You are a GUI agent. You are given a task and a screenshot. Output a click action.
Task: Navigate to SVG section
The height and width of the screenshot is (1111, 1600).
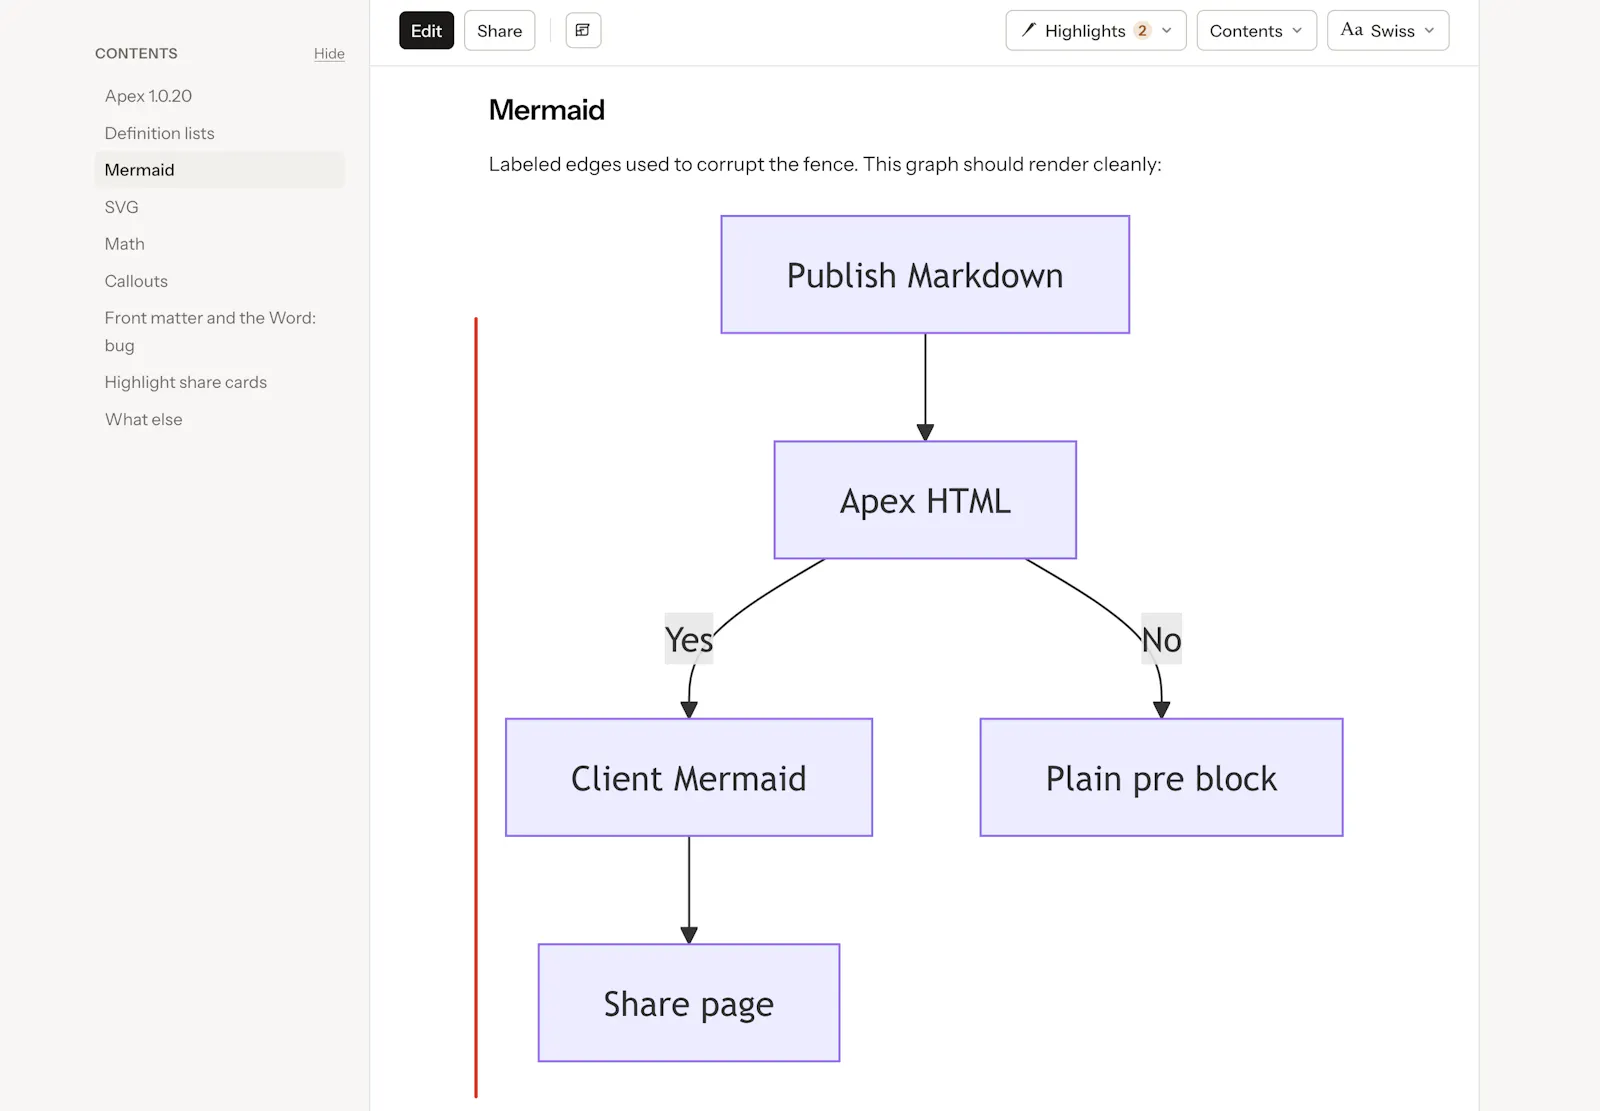(121, 207)
